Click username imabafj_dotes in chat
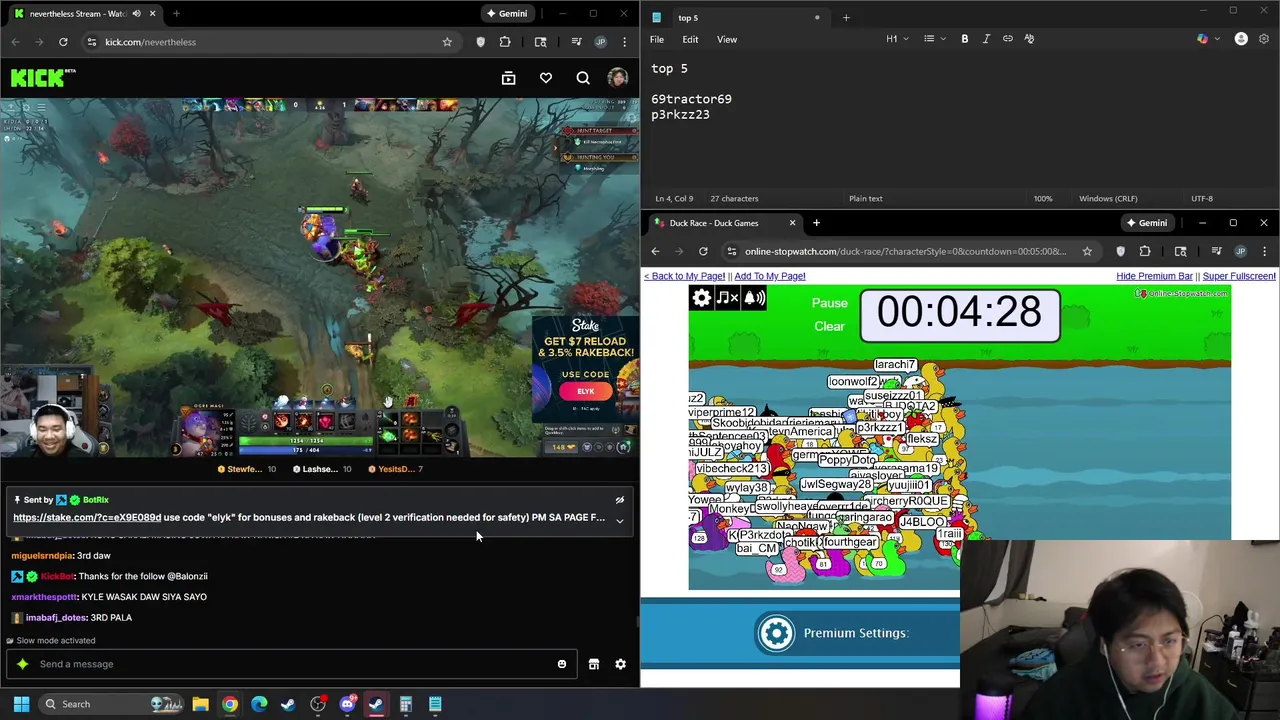1280x720 pixels. pyautogui.click(x=56, y=618)
